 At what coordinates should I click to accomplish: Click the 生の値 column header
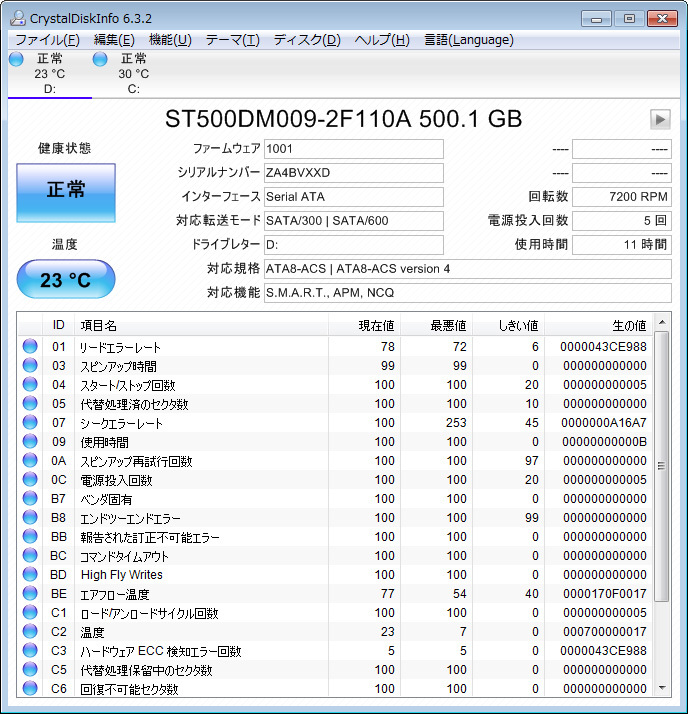[x=599, y=325]
